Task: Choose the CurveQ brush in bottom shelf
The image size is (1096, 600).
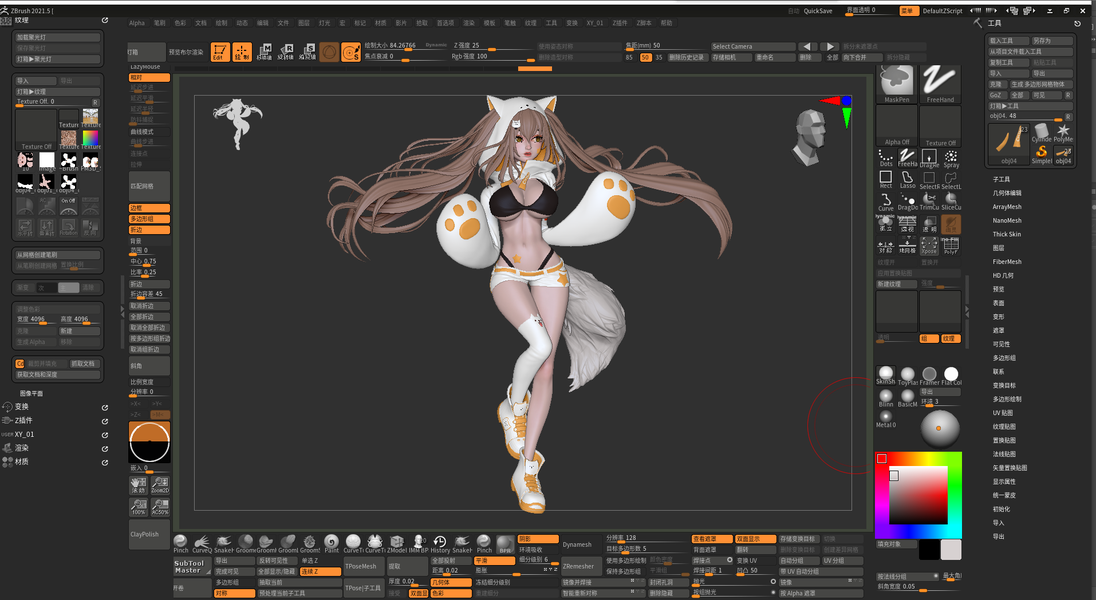Action: point(202,544)
